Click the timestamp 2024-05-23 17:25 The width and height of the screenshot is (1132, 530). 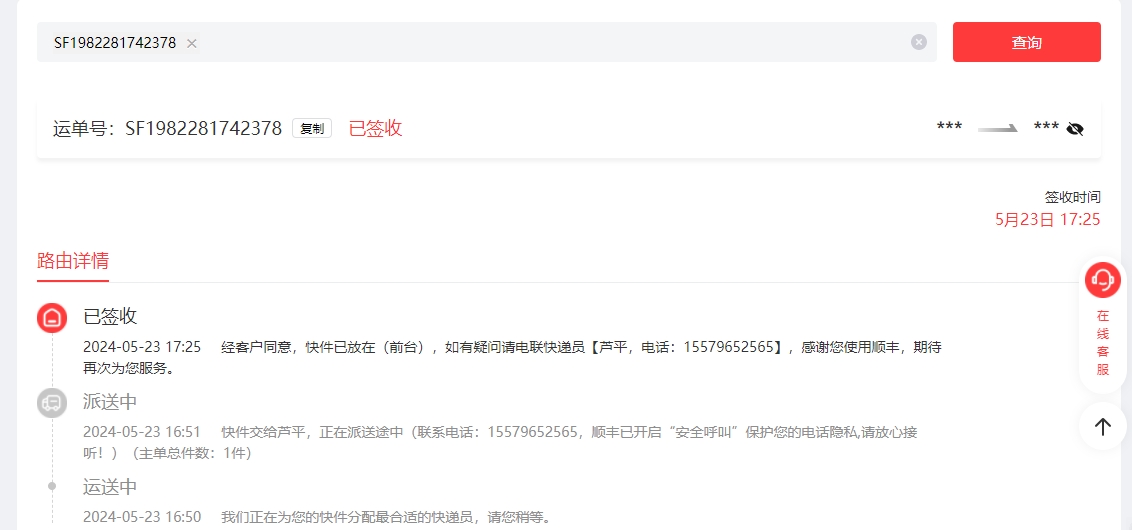tap(142, 347)
